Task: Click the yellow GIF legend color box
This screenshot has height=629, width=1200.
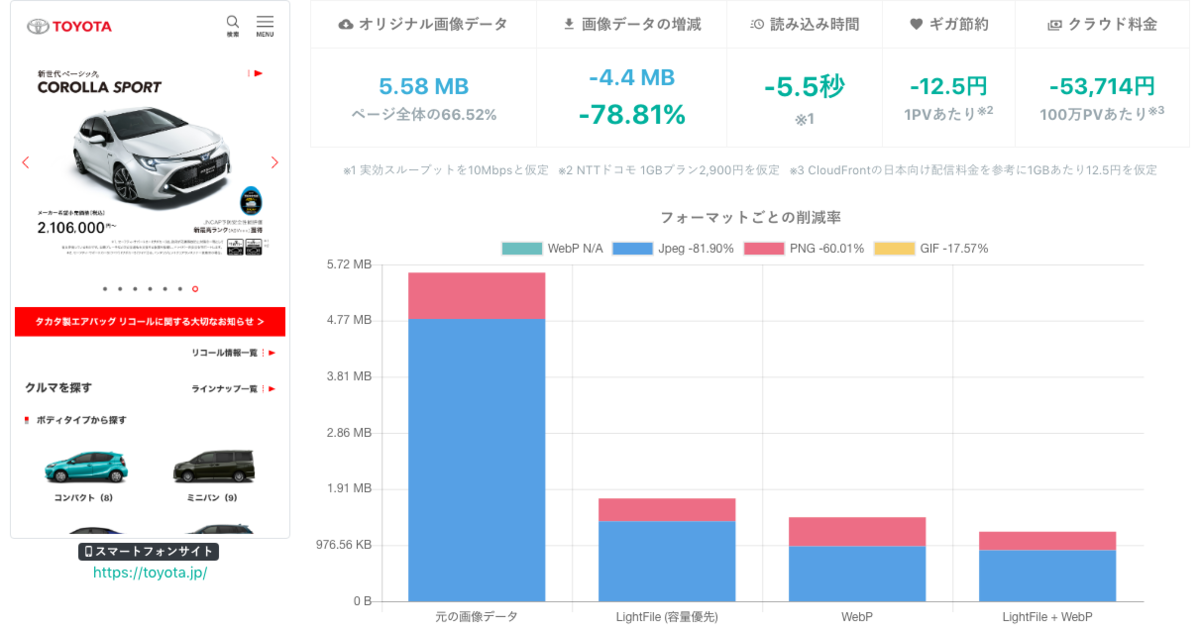Action: click(x=894, y=248)
